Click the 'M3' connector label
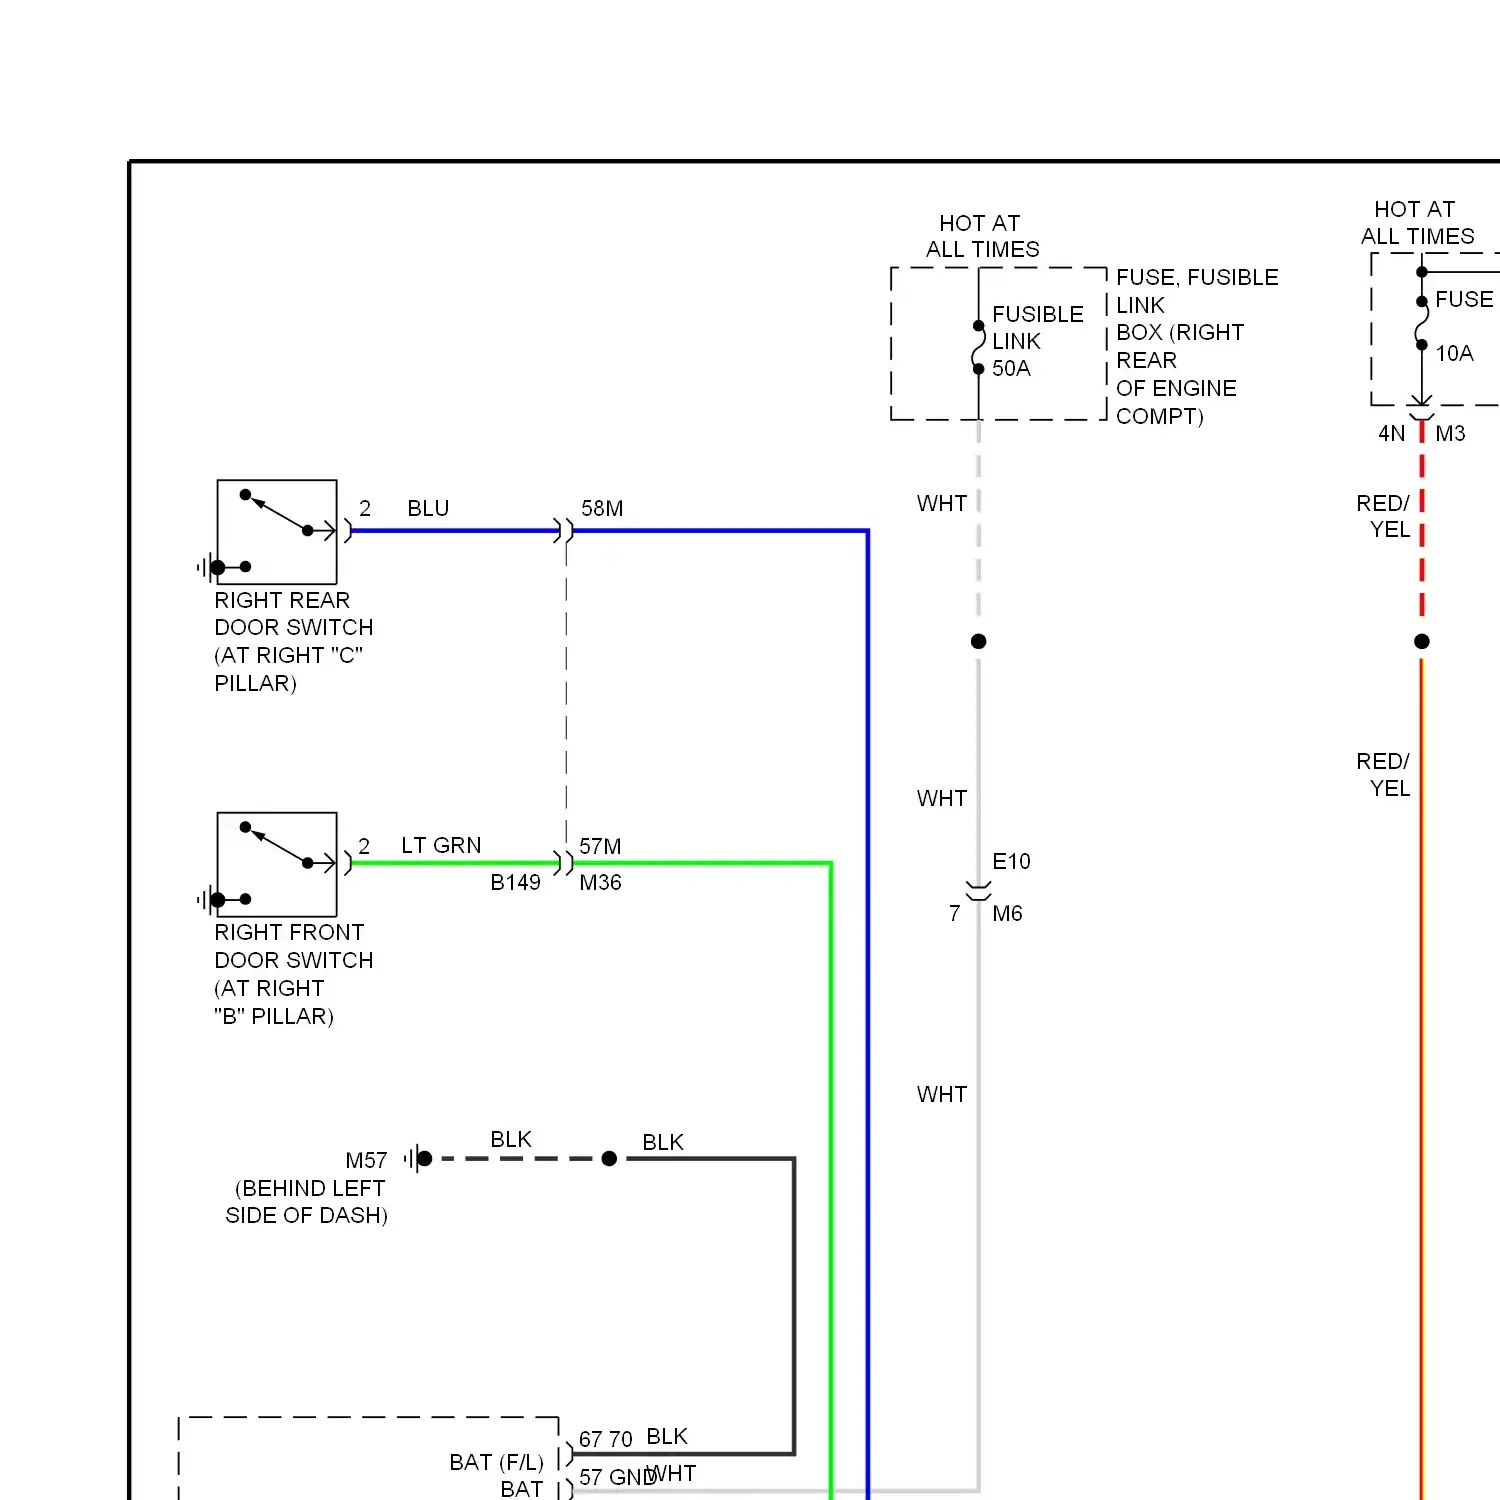Image resolution: width=1500 pixels, height=1500 pixels. click(x=1450, y=433)
